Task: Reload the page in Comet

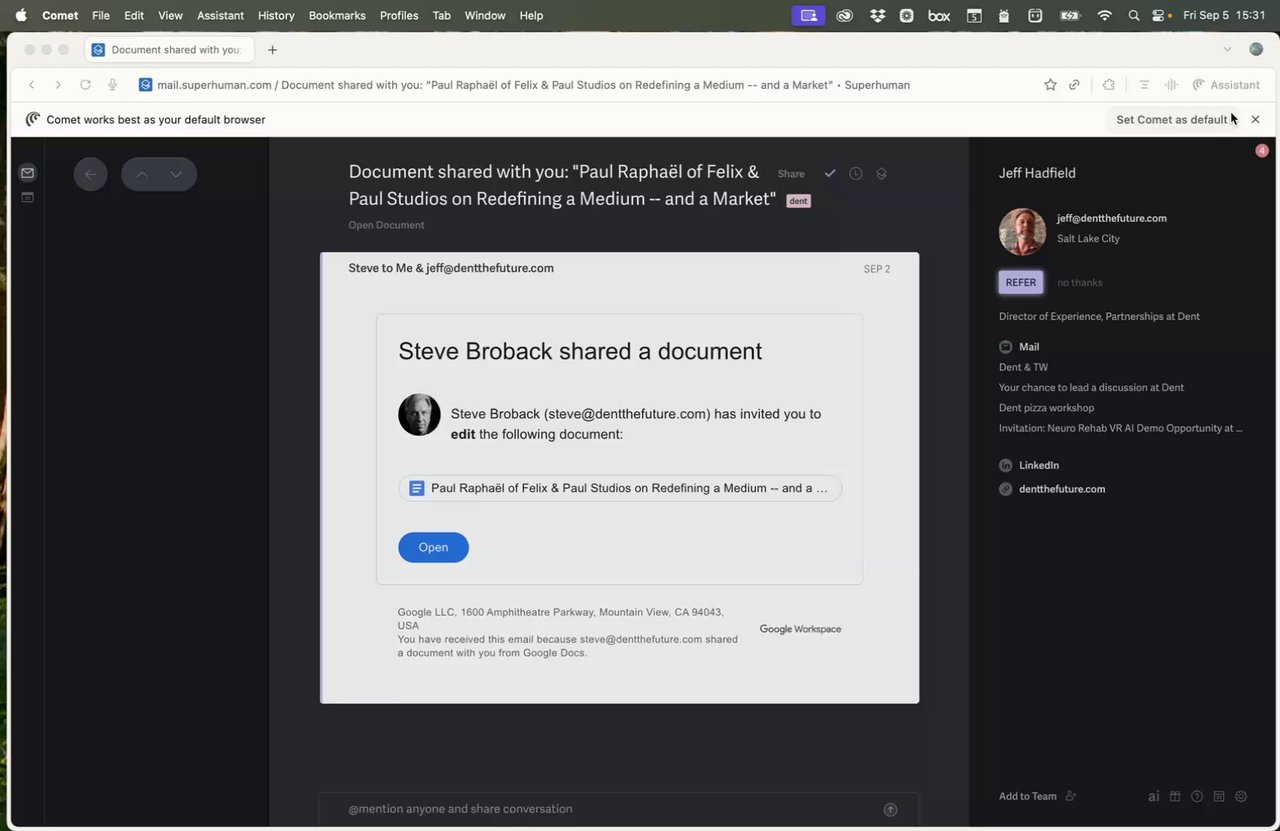Action: pyautogui.click(x=85, y=85)
